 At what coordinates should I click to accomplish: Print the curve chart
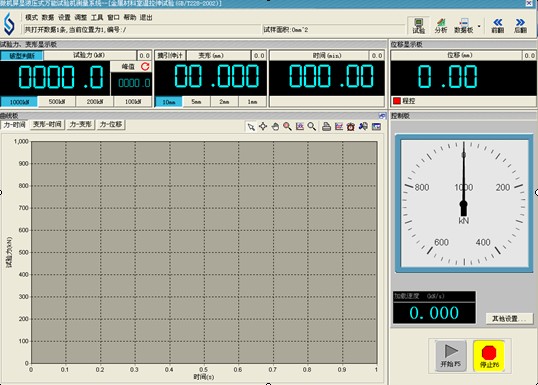coord(326,127)
